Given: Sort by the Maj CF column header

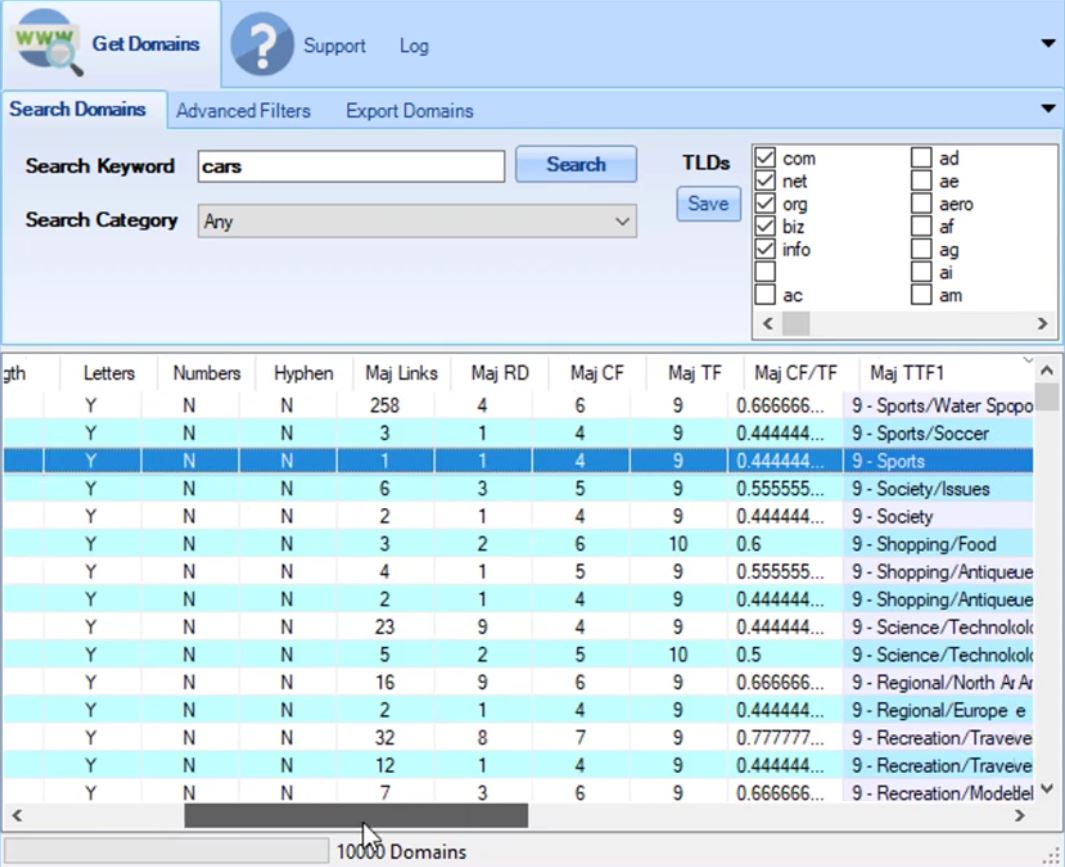Looking at the screenshot, I should [597, 373].
